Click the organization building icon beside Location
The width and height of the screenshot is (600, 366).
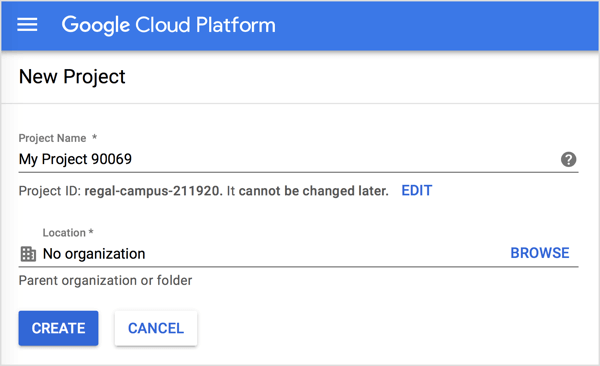[28, 254]
